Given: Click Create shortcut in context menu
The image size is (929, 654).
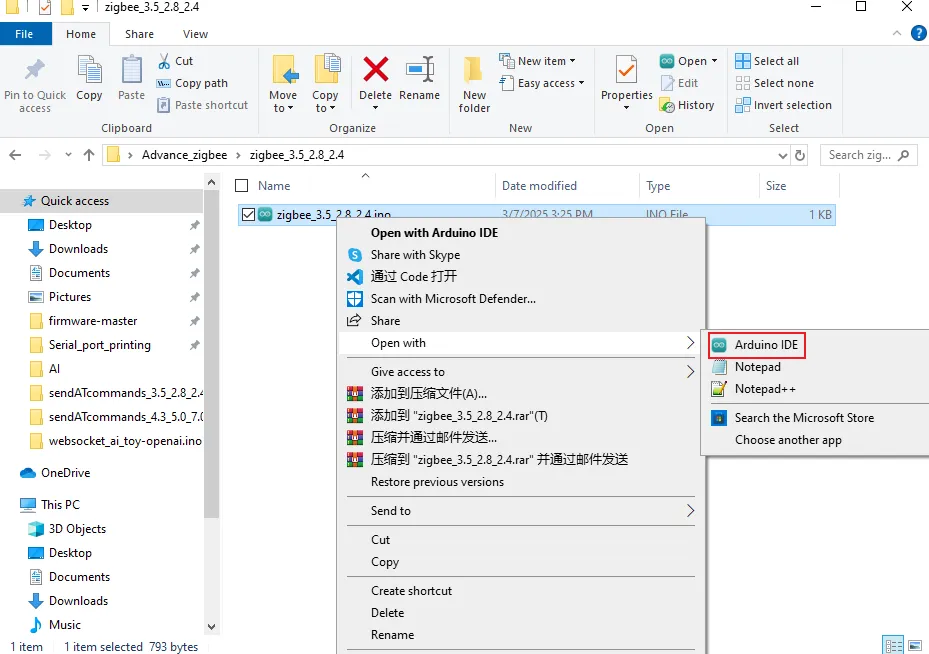Looking at the screenshot, I should [x=411, y=591].
